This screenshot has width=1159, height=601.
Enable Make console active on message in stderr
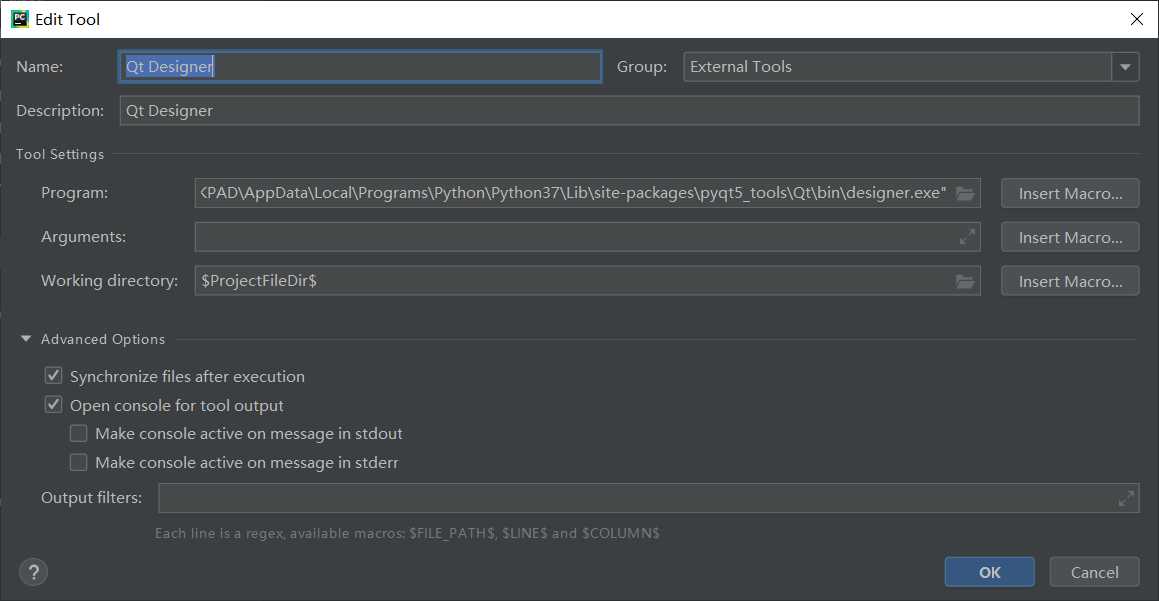pos(78,462)
